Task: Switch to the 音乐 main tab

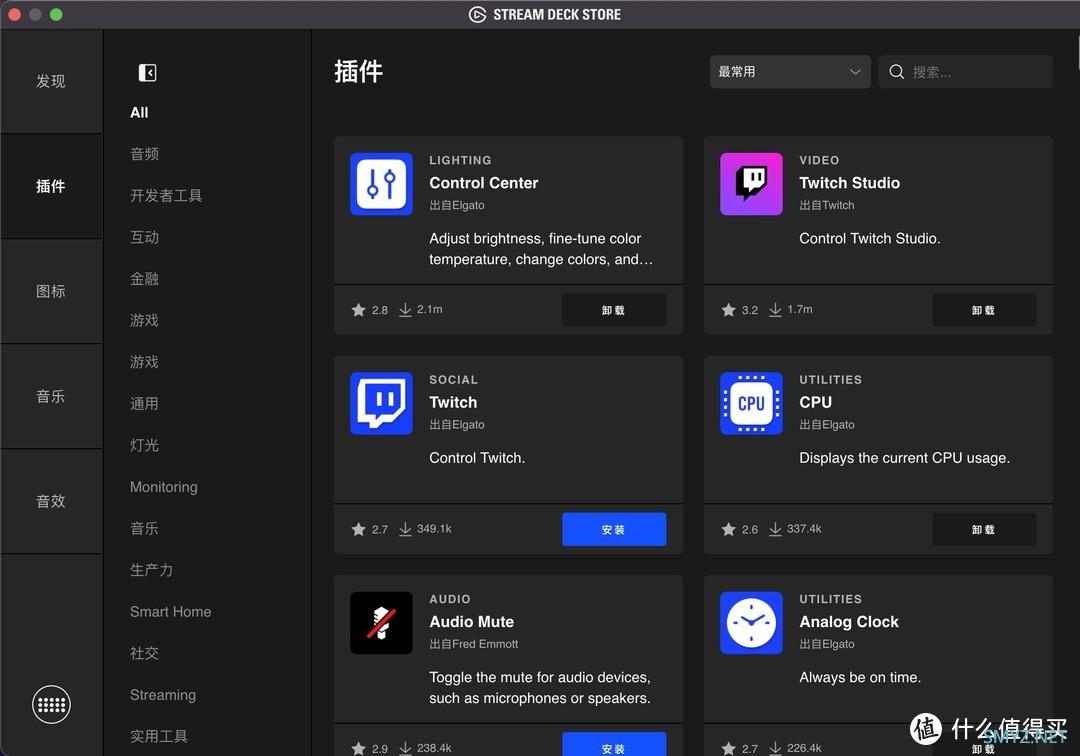Action: 51,396
